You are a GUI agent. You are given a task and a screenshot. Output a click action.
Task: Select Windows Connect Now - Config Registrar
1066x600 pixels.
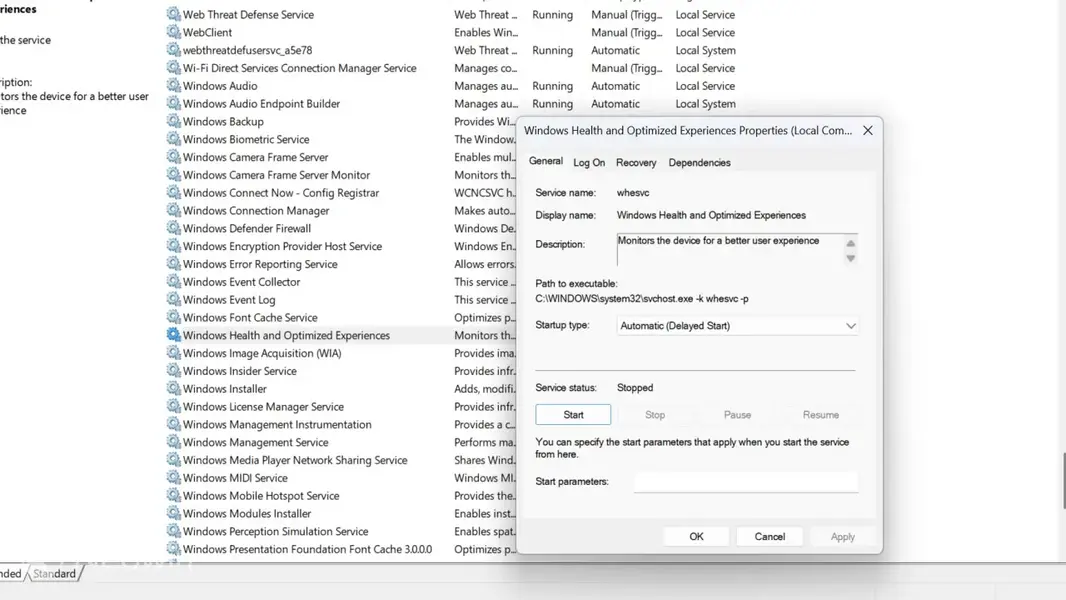(281, 192)
